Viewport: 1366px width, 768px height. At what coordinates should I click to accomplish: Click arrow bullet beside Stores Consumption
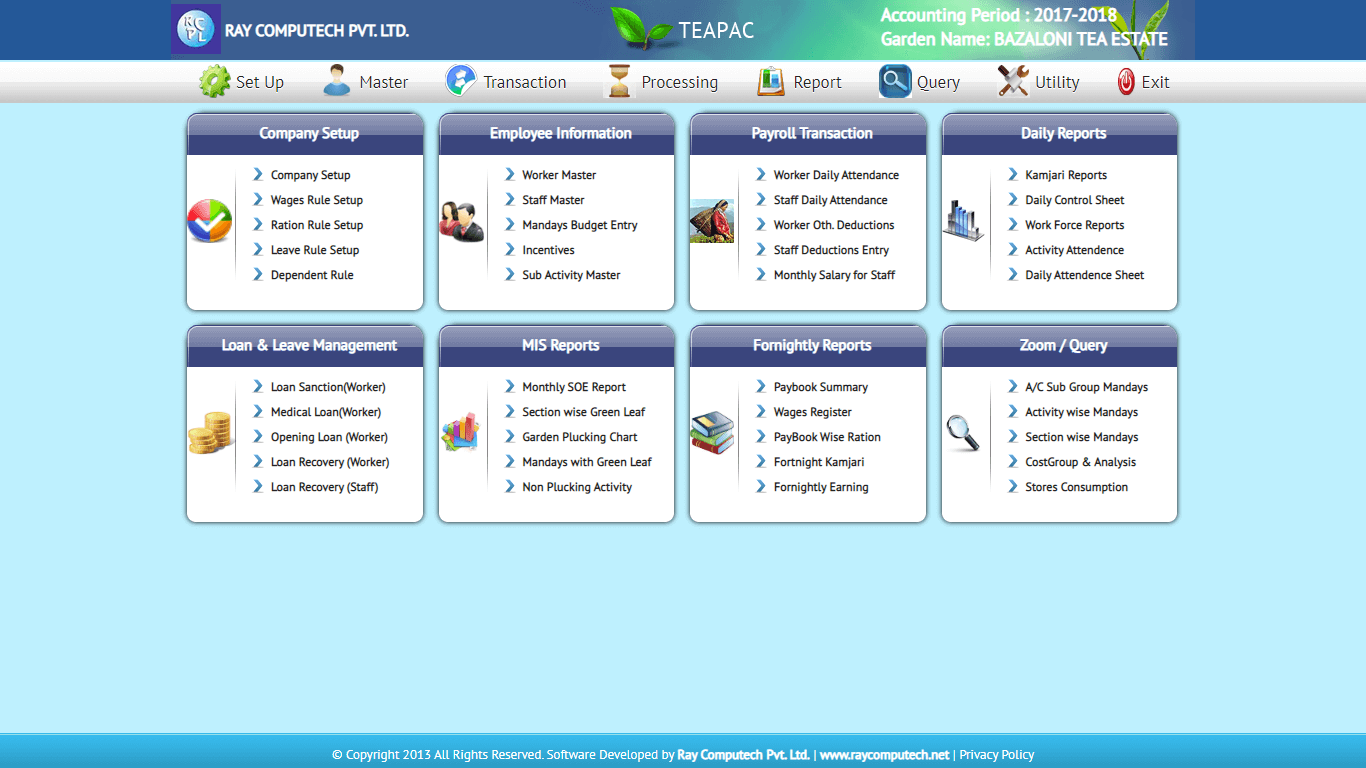point(1013,486)
